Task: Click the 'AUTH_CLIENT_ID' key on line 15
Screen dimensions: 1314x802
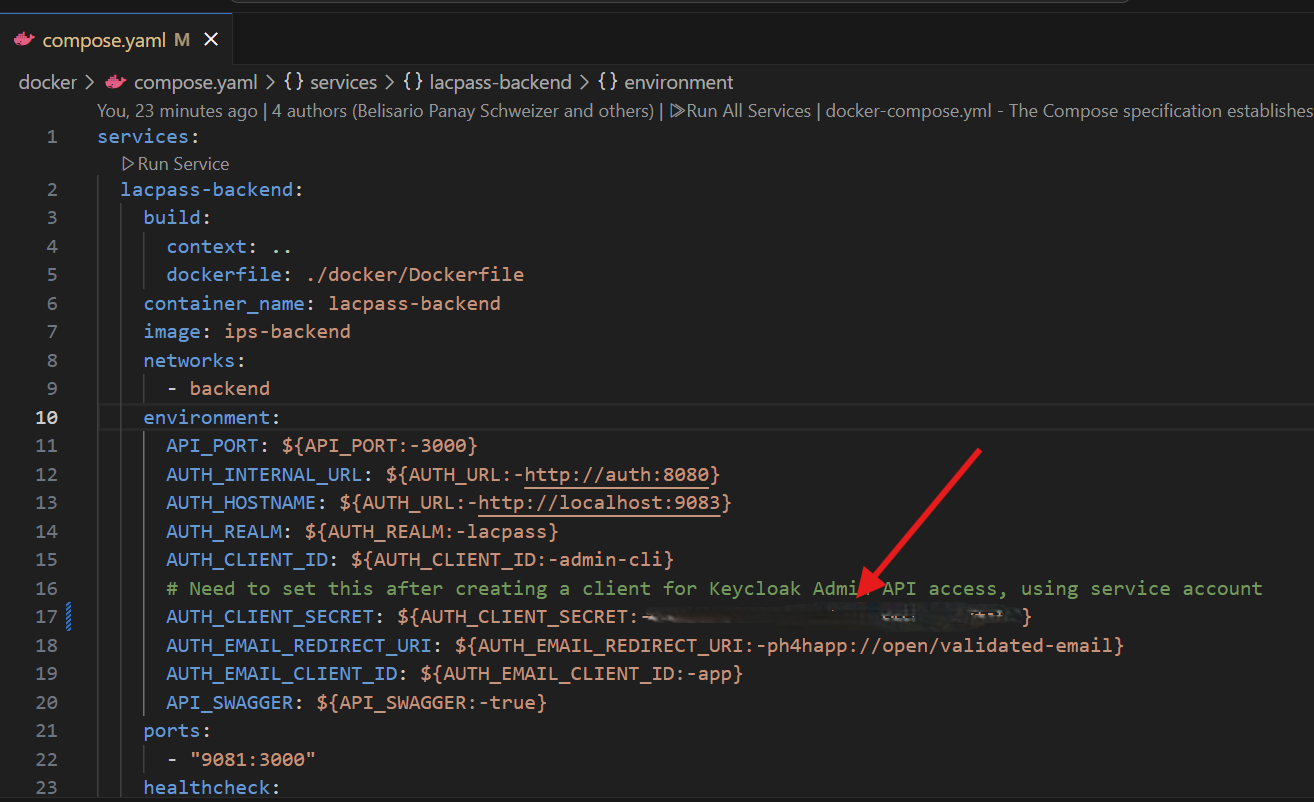Action: pos(247,559)
